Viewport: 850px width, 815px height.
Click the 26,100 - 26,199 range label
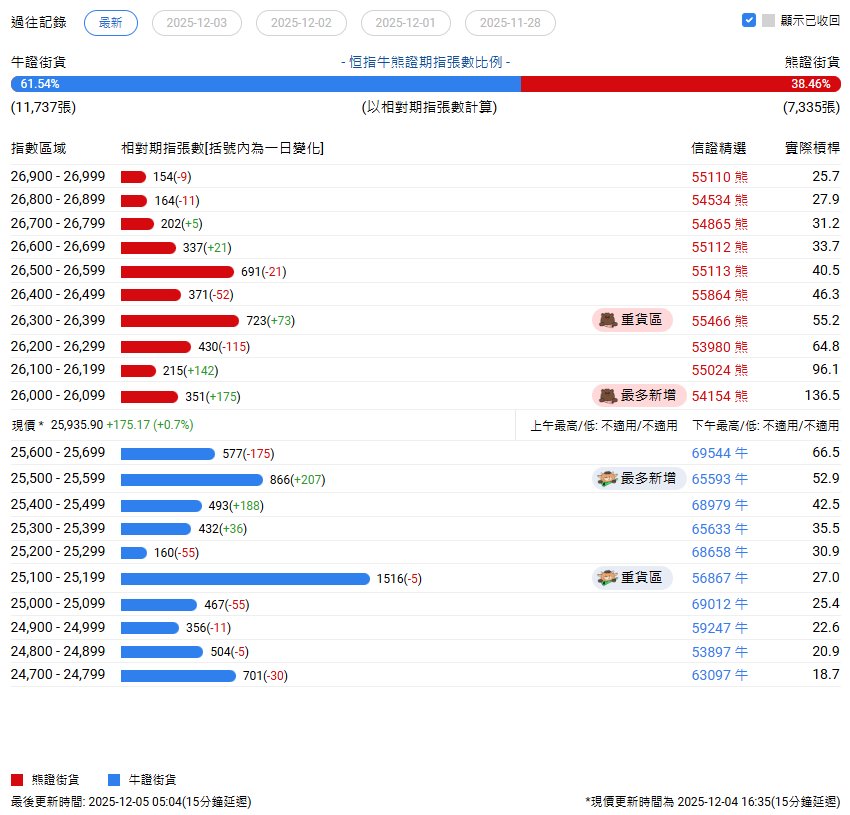[x=58, y=369]
